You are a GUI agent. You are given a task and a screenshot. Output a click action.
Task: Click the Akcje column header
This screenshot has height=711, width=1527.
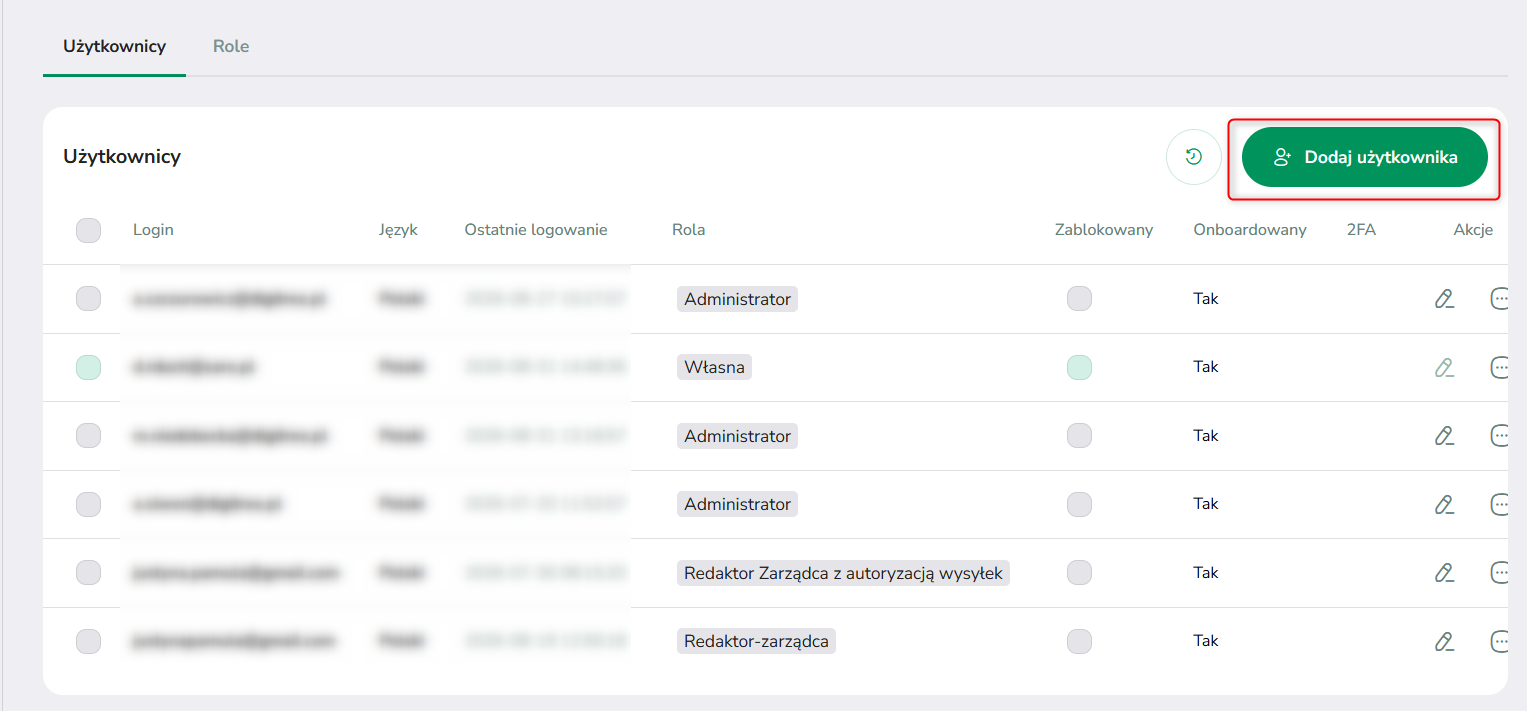(x=1473, y=230)
